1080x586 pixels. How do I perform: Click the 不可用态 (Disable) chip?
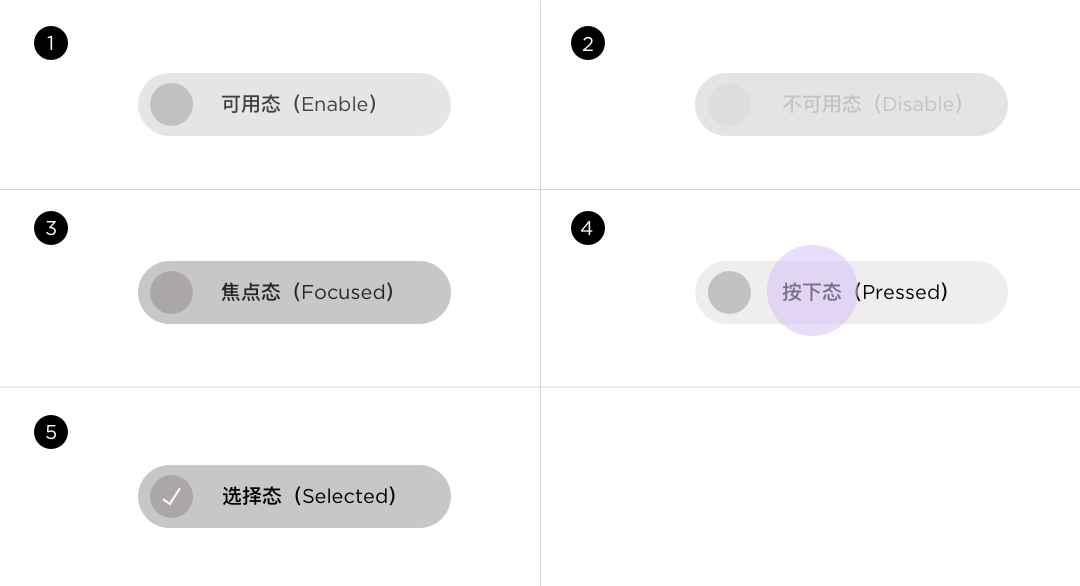(851, 105)
